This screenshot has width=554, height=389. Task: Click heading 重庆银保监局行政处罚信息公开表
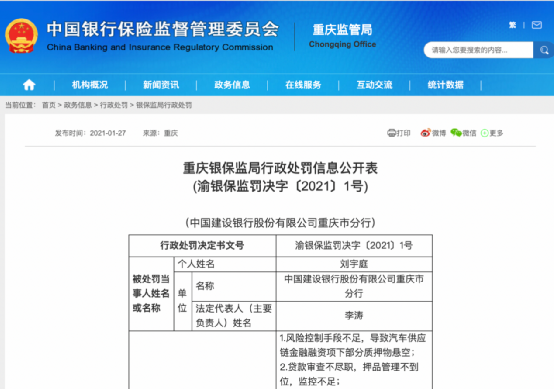coord(281,168)
